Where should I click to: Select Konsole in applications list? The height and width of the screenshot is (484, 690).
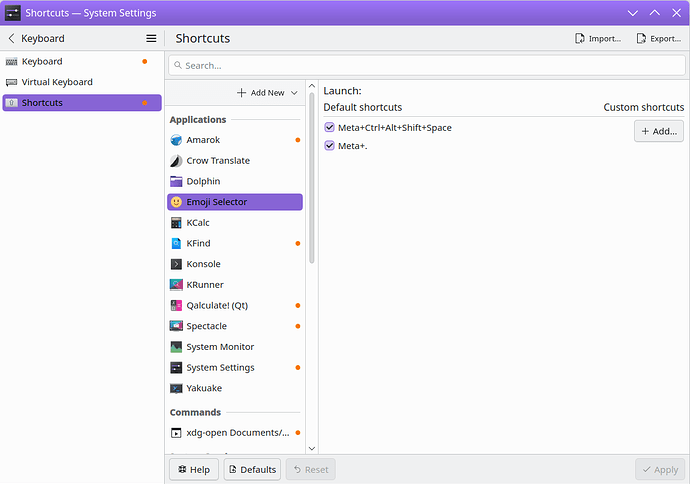click(x=235, y=264)
